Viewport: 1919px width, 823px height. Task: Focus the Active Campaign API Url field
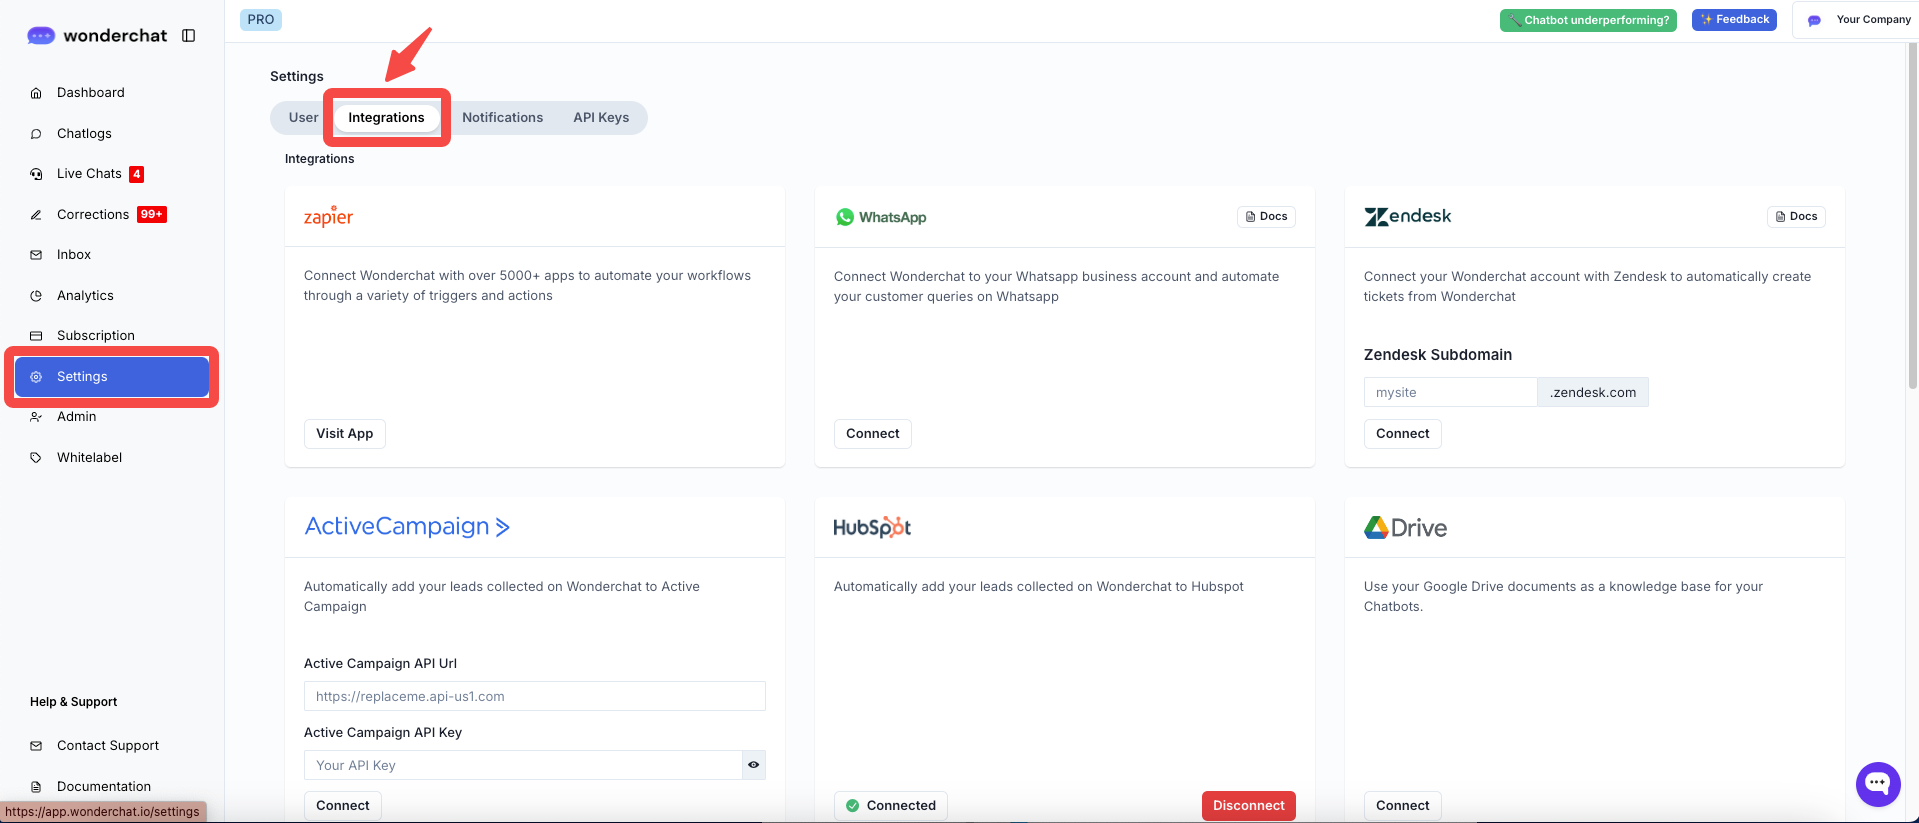coord(534,697)
